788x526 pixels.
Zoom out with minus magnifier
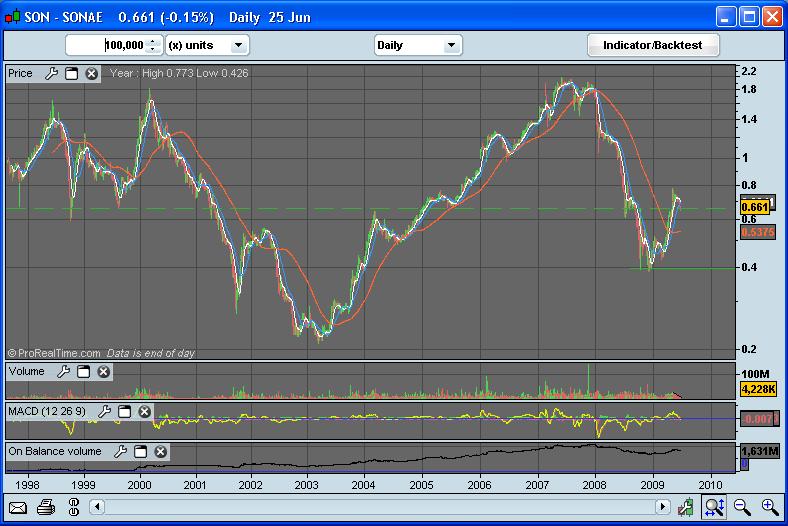pos(742,507)
